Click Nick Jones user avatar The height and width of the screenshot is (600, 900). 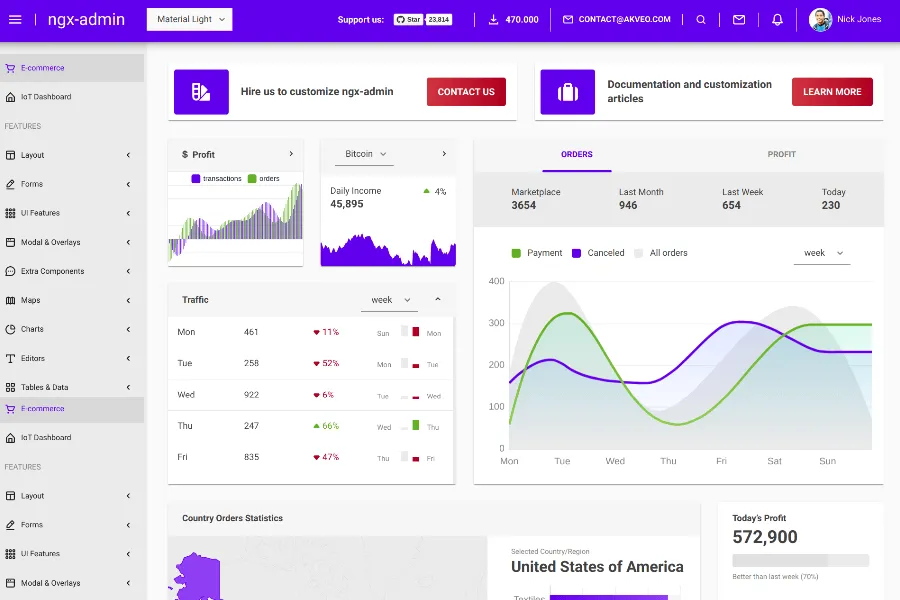click(x=820, y=19)
